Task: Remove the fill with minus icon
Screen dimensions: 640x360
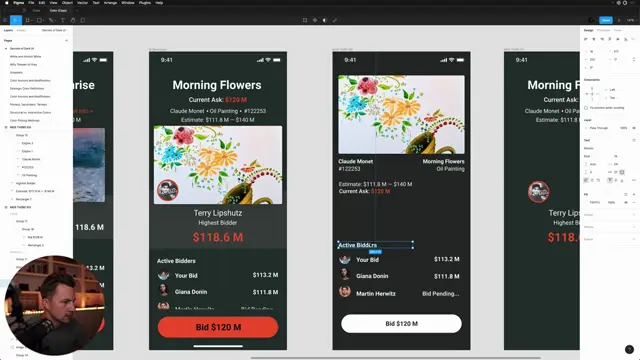Action: (x=634, y=202)
